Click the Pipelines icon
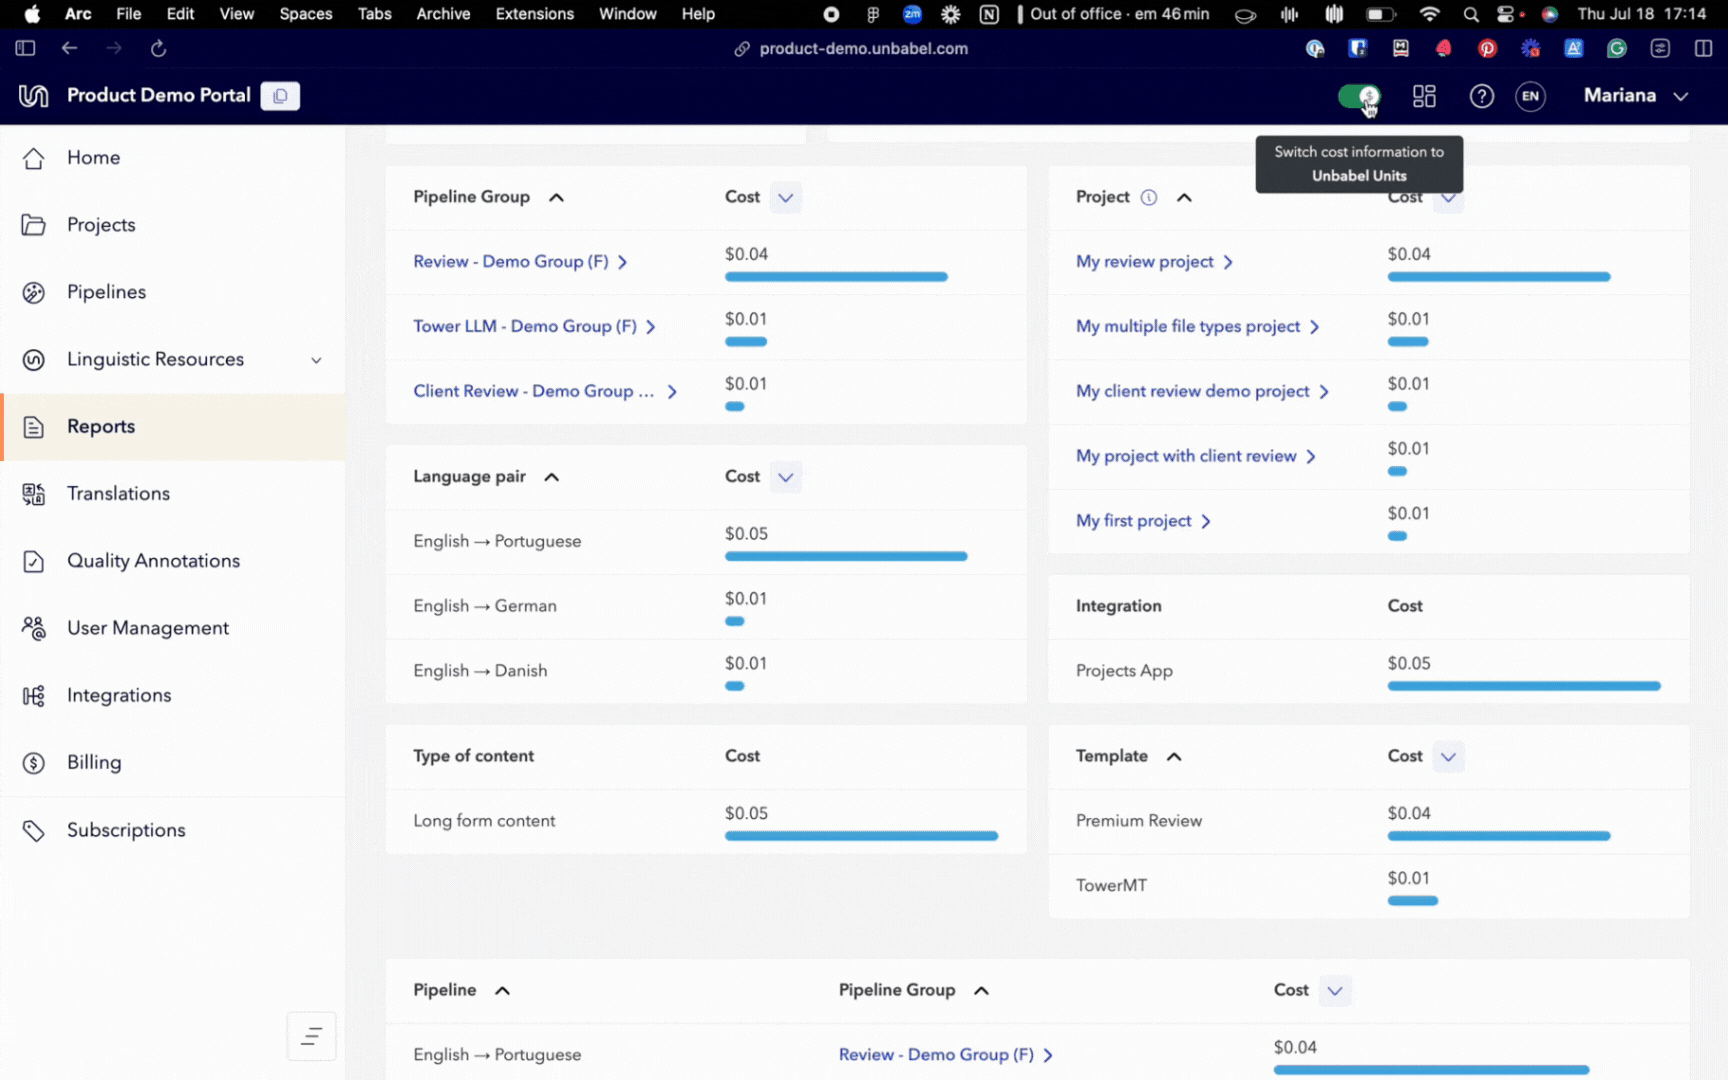This screenshot has height=1080, width=1728. pyautogui.click(x=33, y=292)
